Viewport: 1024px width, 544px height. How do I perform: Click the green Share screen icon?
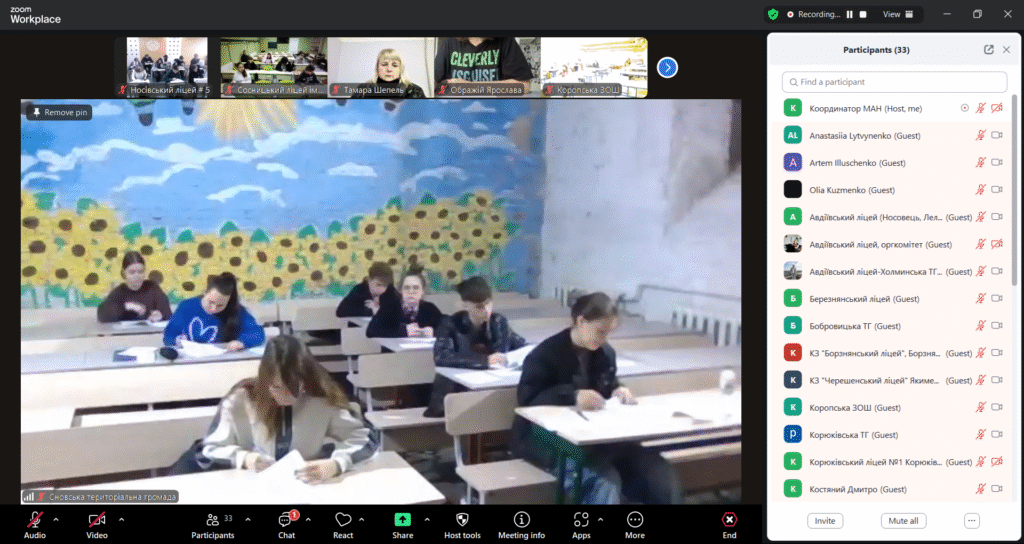[x=402, y=520]
